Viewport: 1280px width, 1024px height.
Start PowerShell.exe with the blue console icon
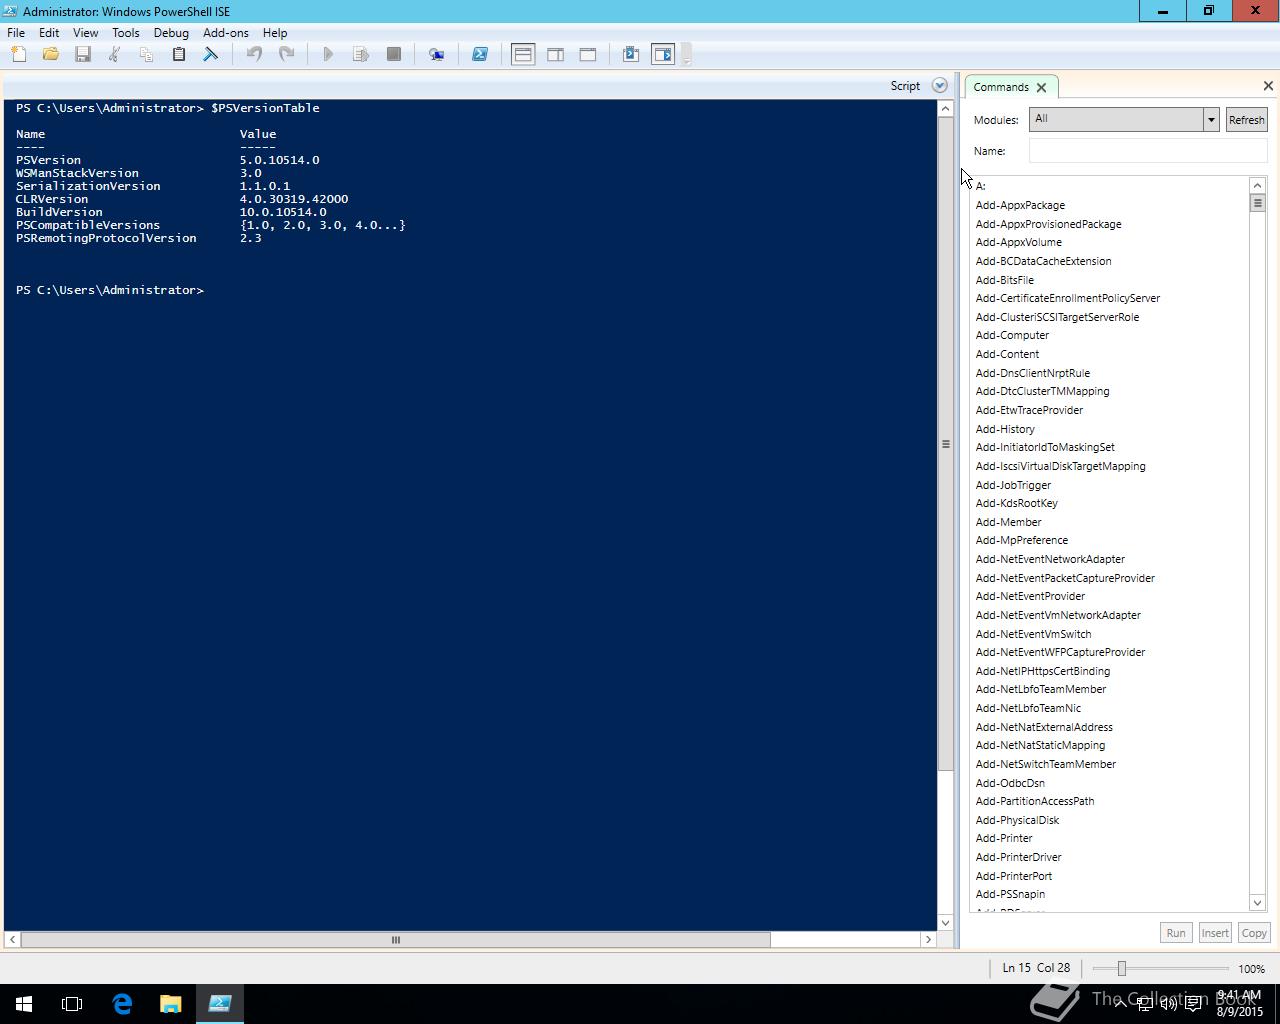pyautogui.click(x=480, y=54)
